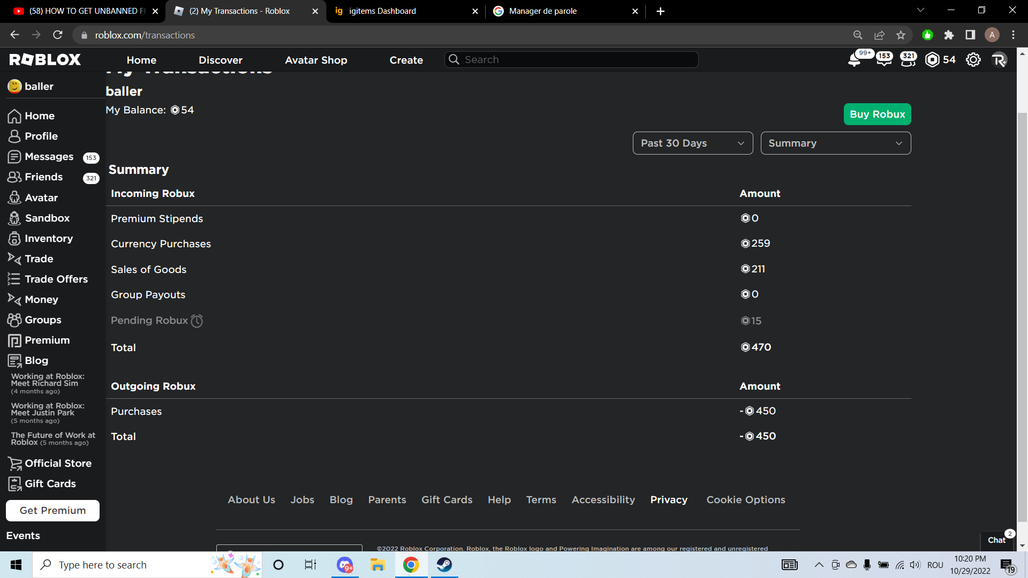Click the browser address bar
Screen dimensions: 1028x578
click(x=459, y=35)
